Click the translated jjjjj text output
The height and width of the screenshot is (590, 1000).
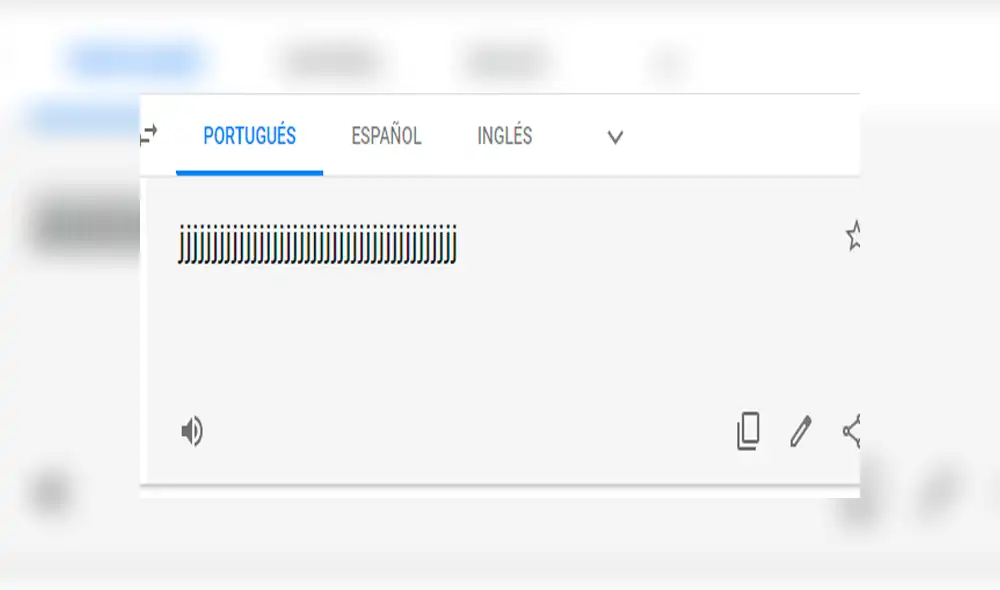coord(317,244)
